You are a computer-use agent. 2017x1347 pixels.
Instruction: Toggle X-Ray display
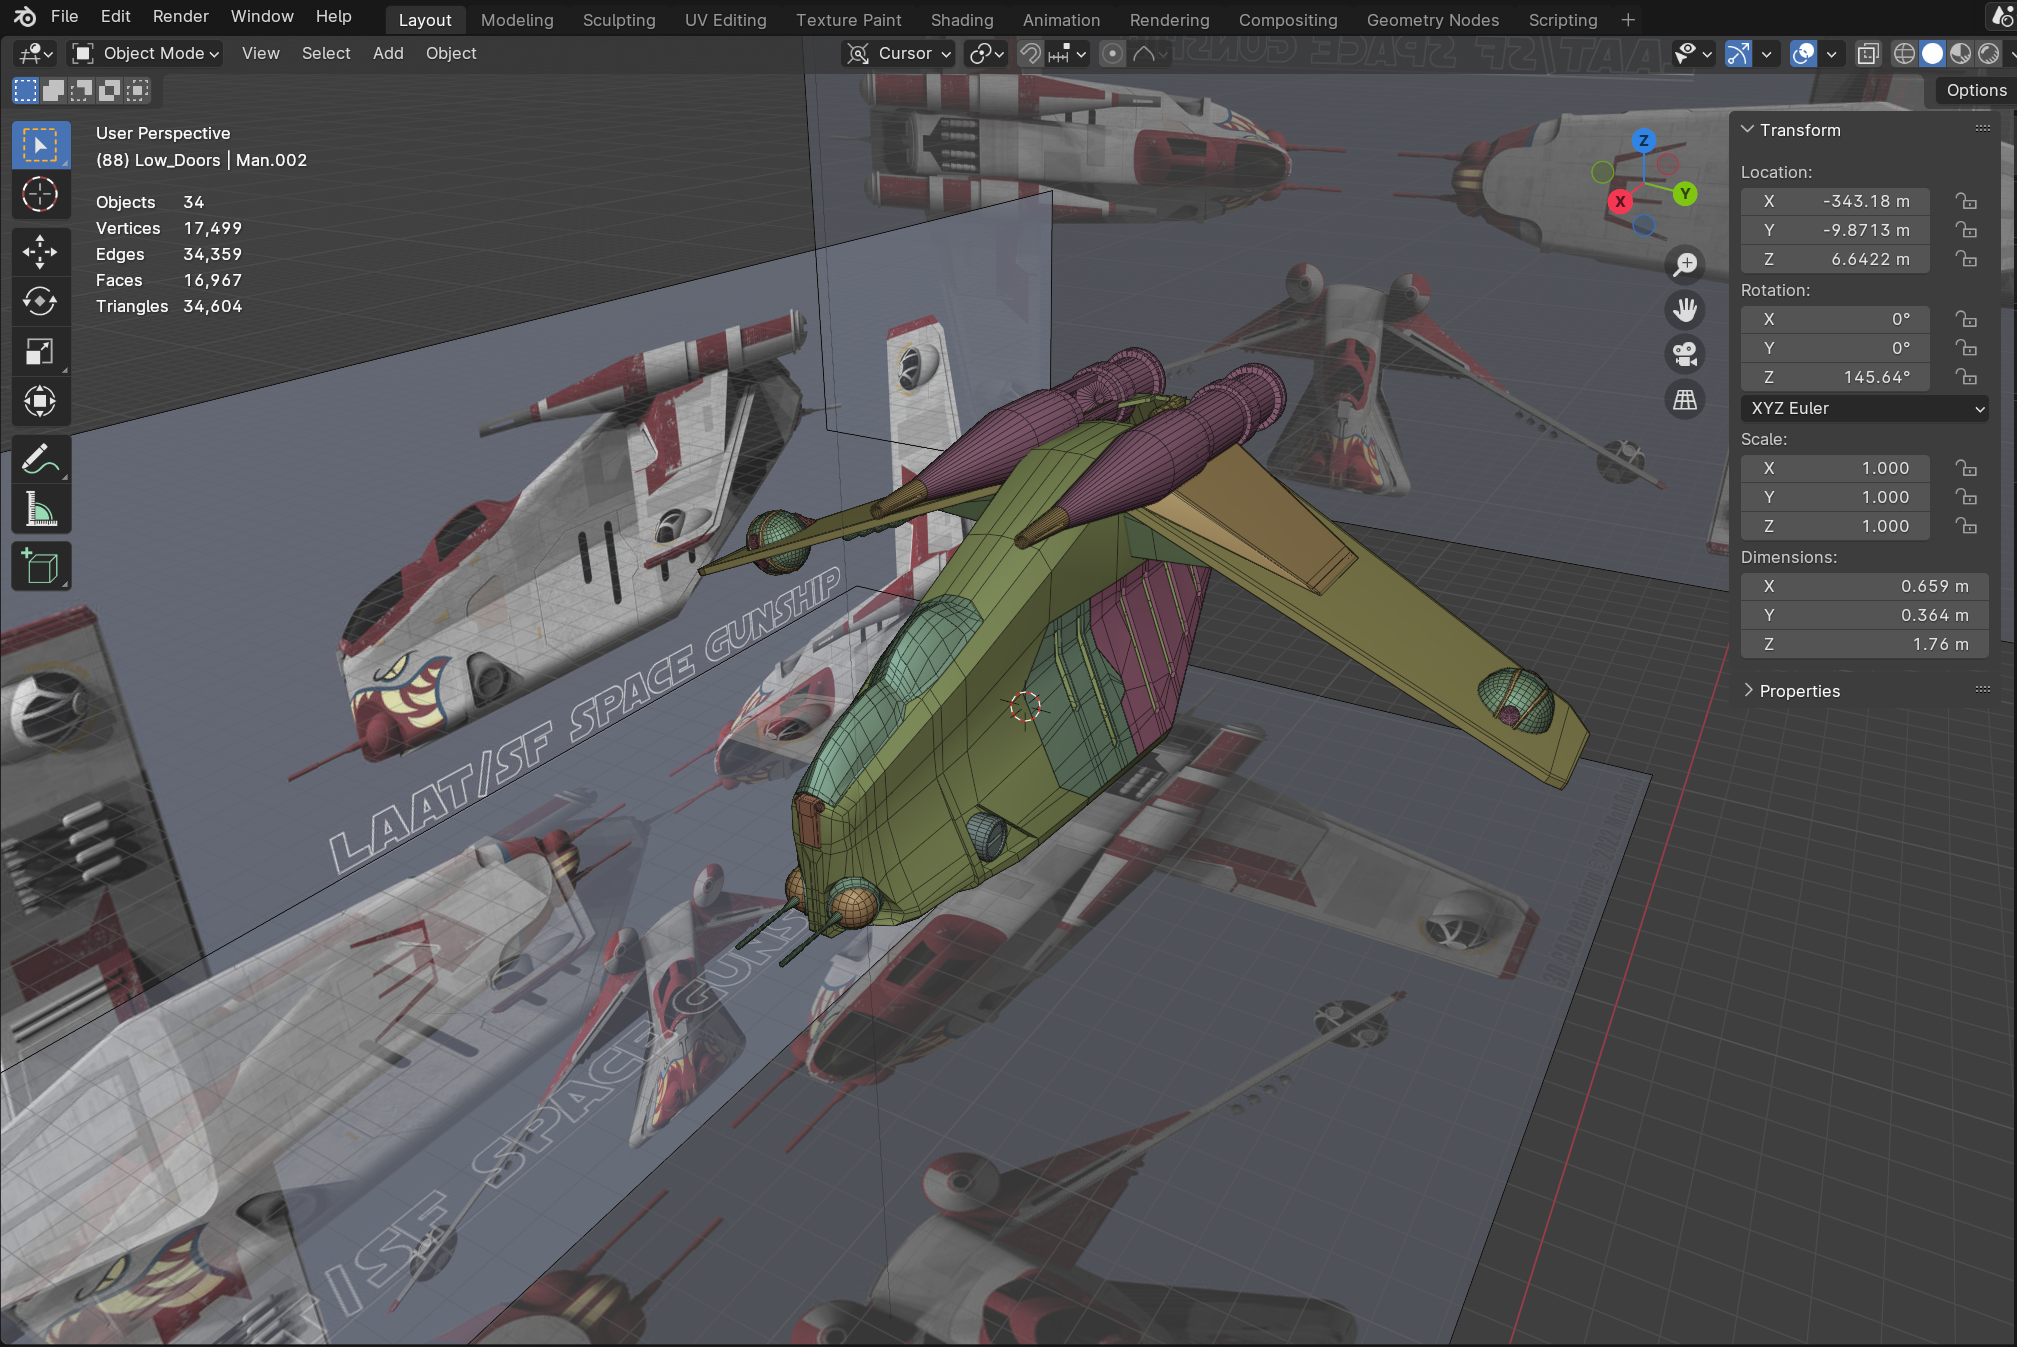click(1867, 54)
